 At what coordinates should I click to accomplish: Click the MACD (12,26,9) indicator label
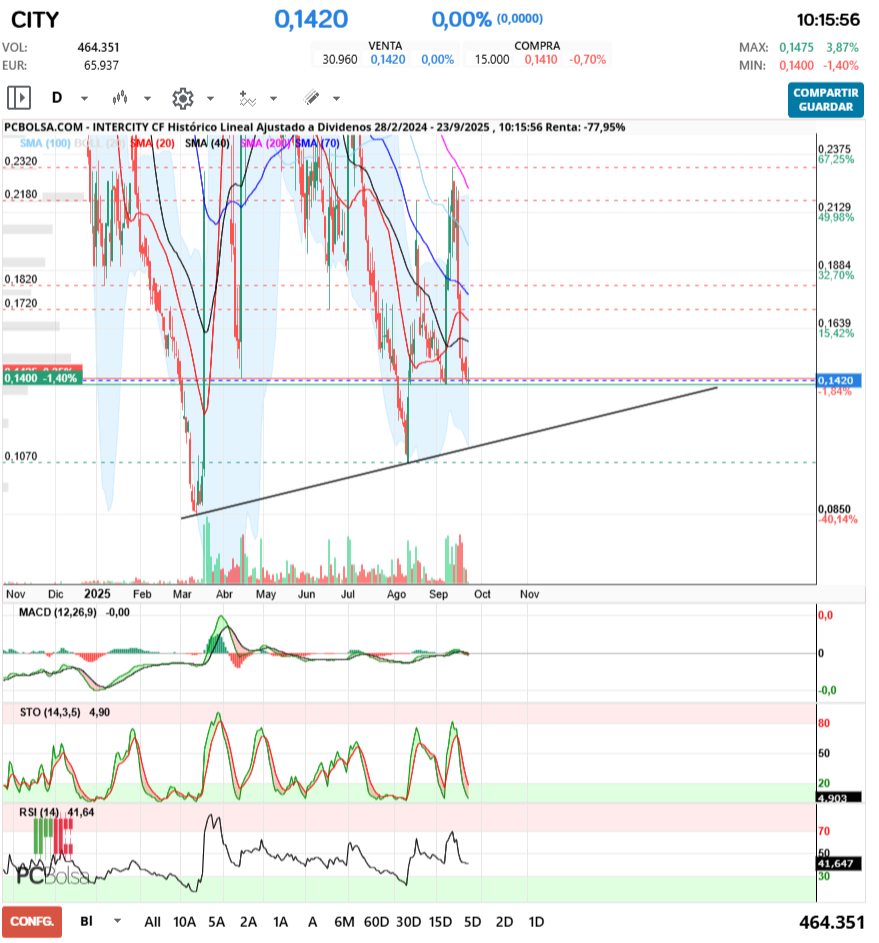[58, 612]
